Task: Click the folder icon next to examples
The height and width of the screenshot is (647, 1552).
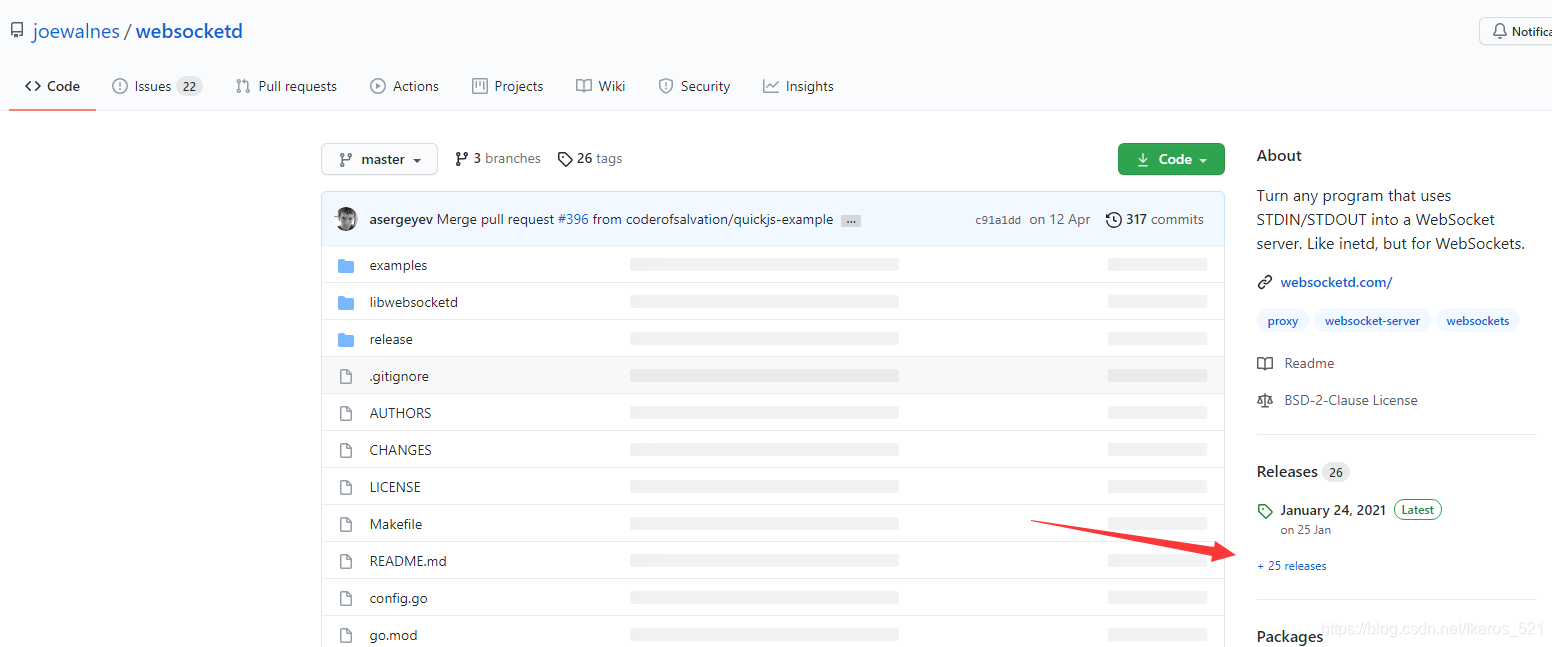Action: [x=346, y=265]
